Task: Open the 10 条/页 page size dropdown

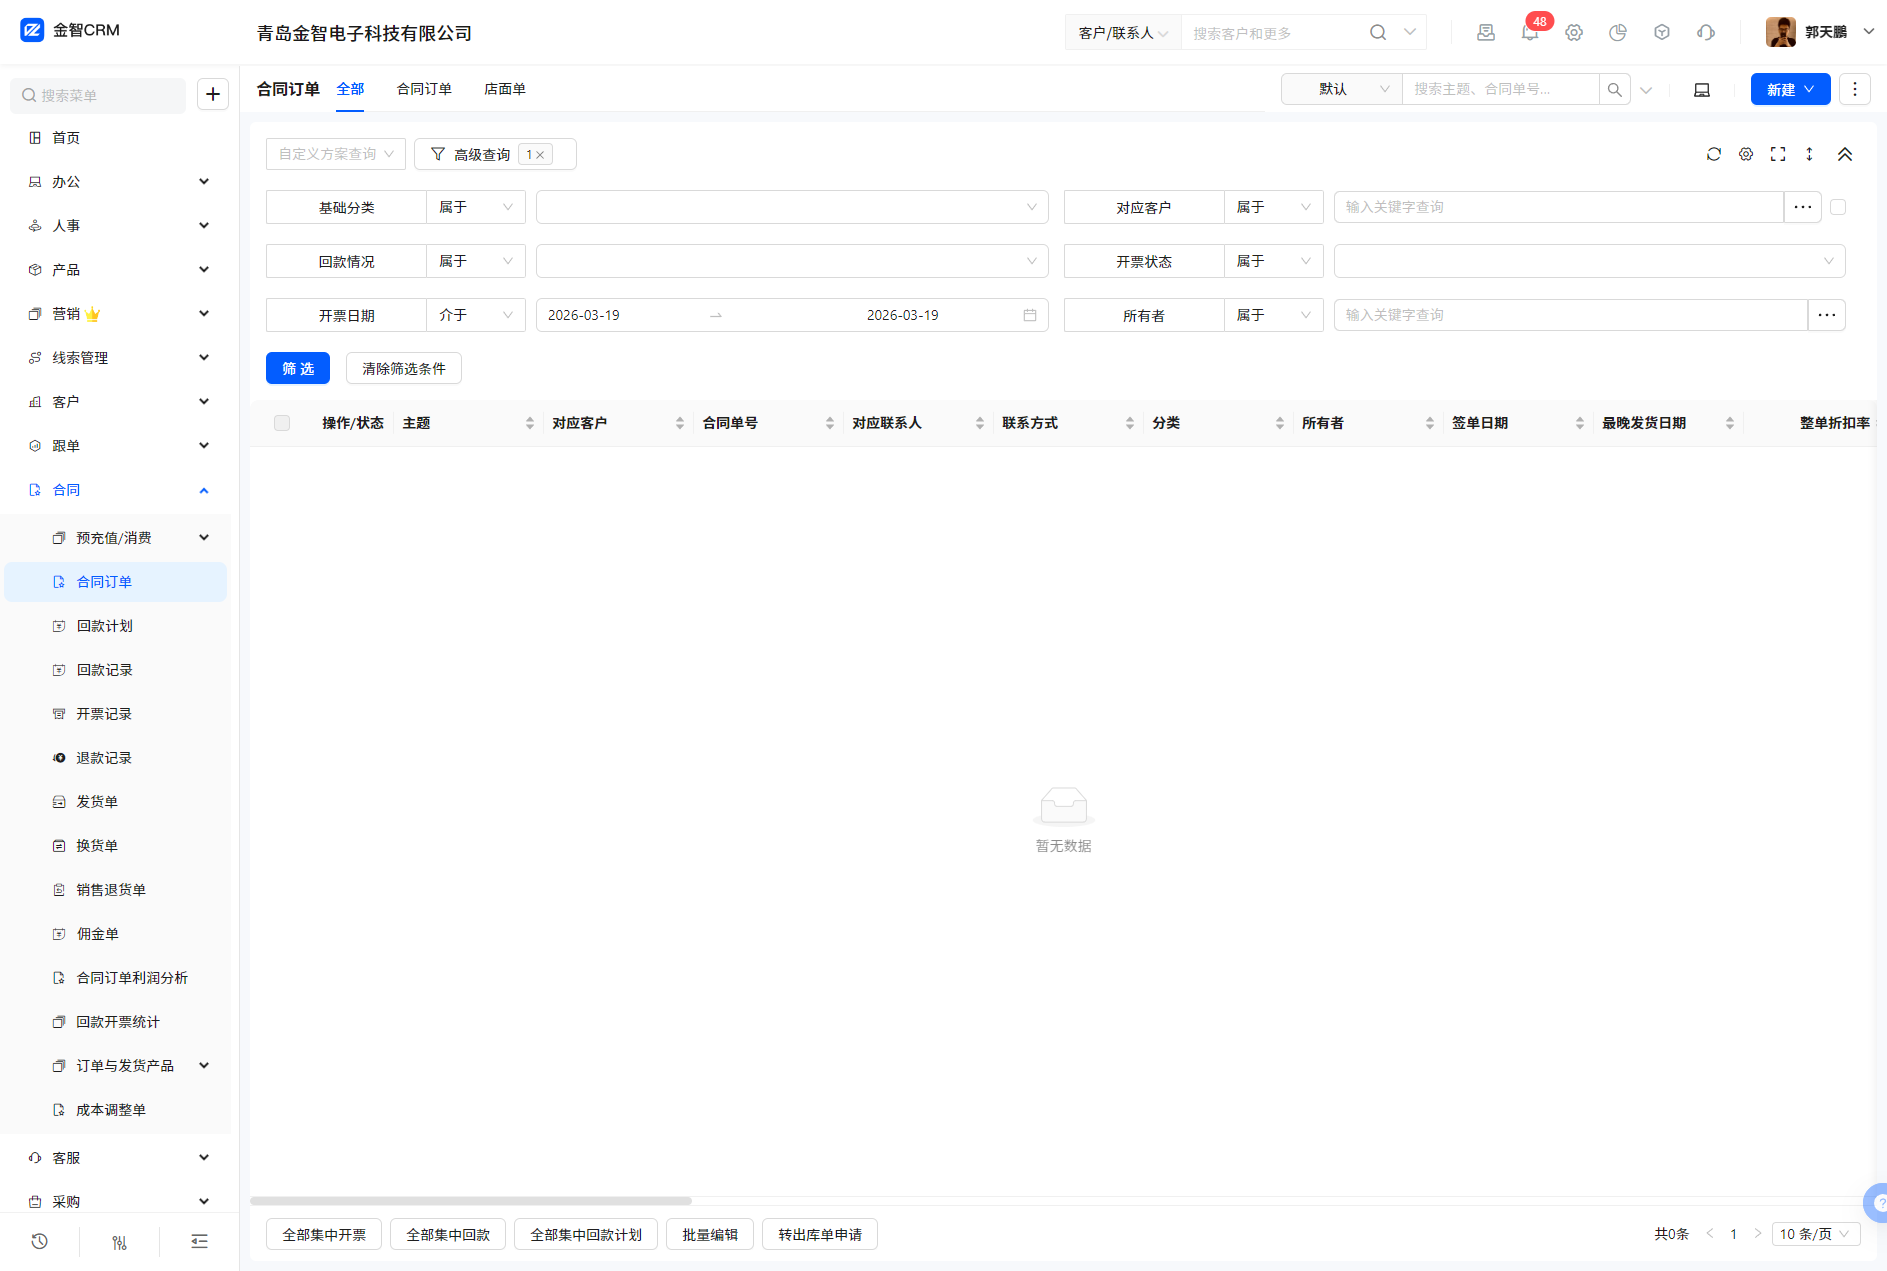Action: coord(1815,1234)
